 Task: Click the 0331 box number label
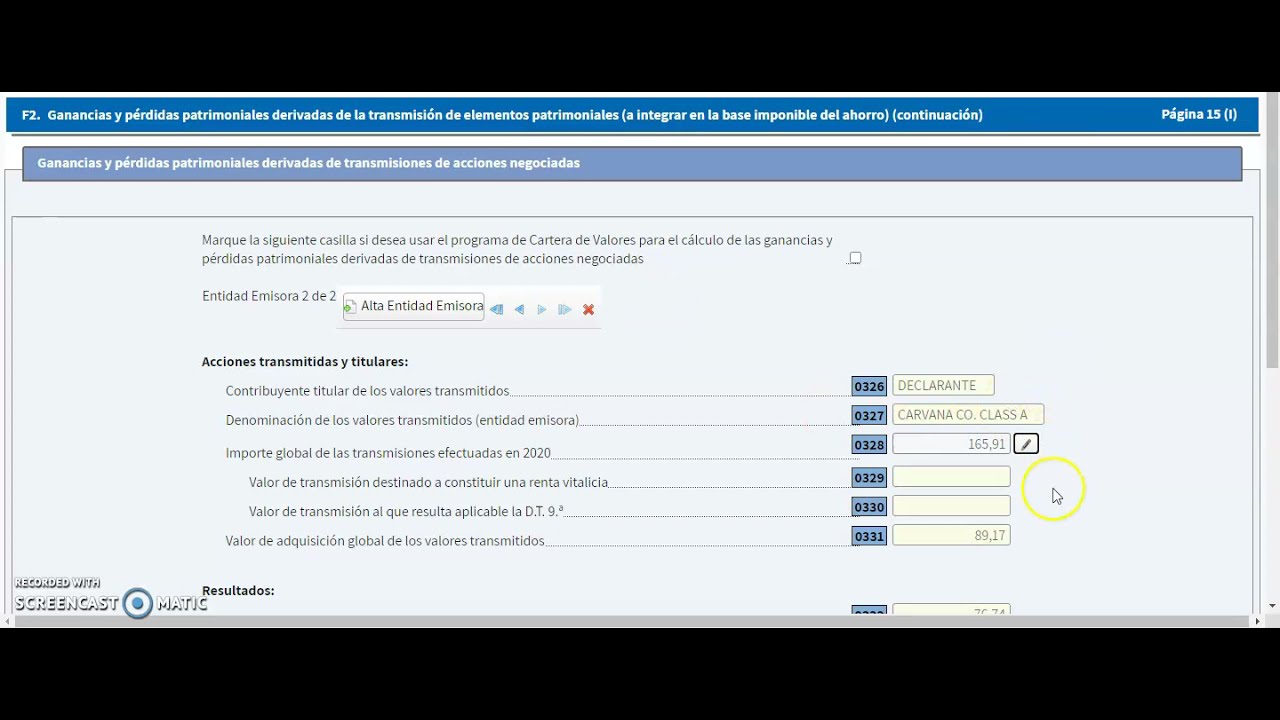click(x=869, y=537)
